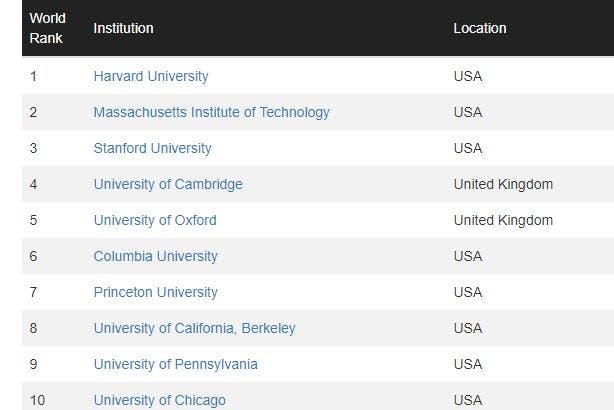
Task: Click the Princeton University link
Action: [155, 292]
